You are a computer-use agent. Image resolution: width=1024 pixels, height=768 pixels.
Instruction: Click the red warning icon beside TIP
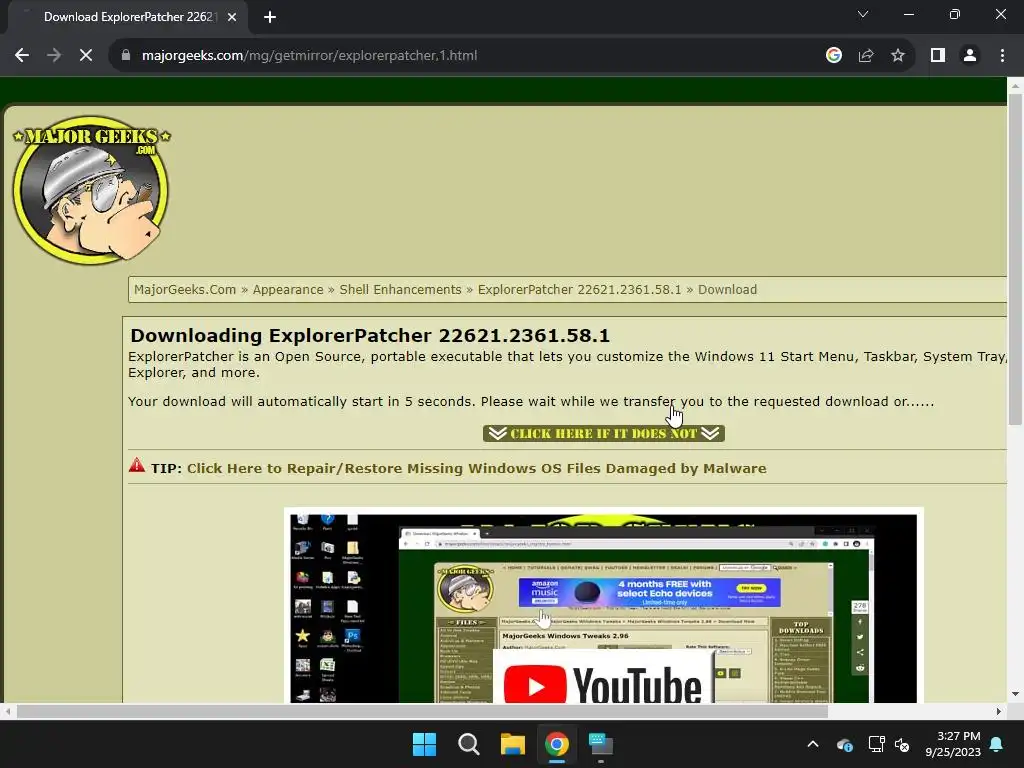click(137, 466)
